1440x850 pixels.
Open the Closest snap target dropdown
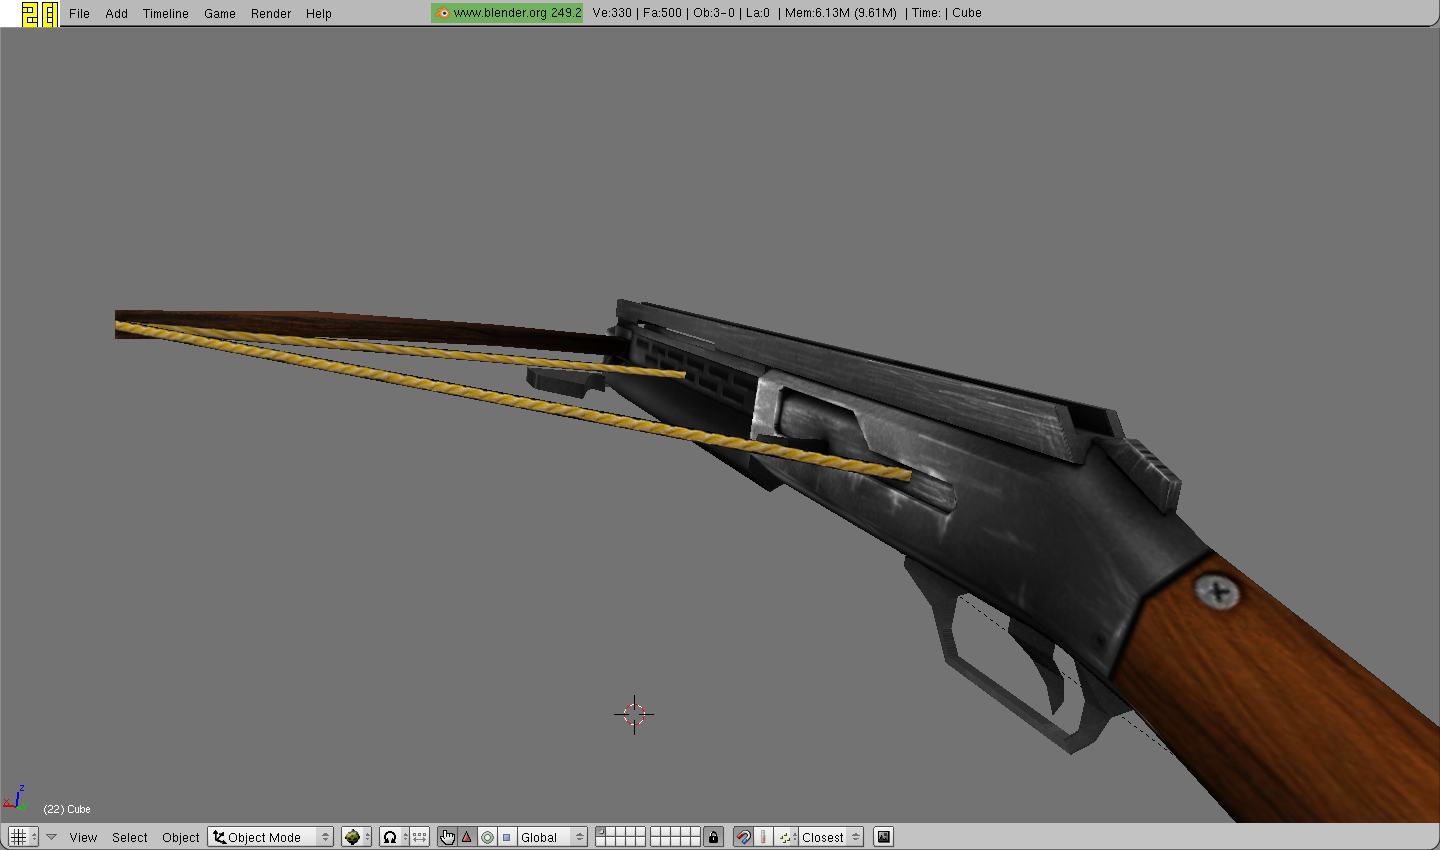830,837
